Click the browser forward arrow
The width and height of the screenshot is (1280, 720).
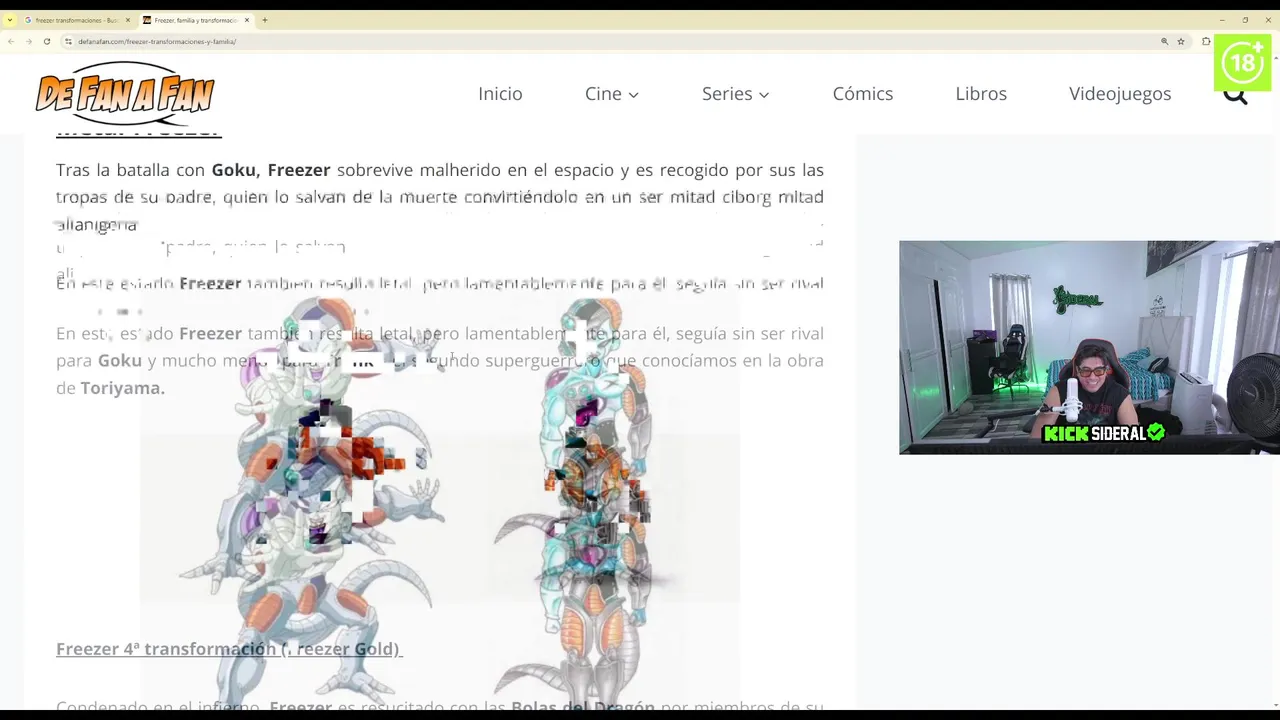click(28, 41)
